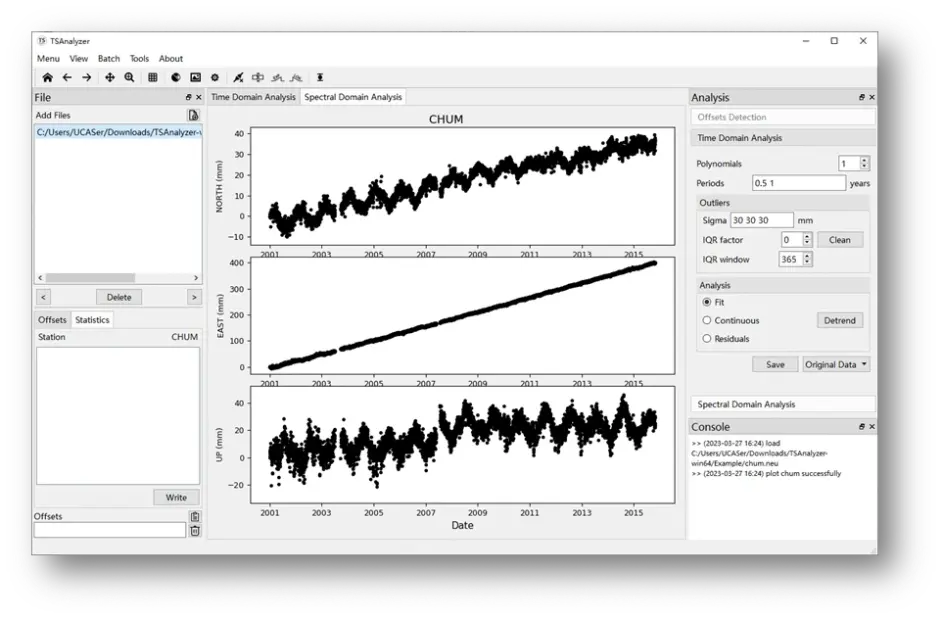This screenshot has height=619, width=942.
Task: Click the IQR window spinner arrows
Action: click(x=807, y=259)
